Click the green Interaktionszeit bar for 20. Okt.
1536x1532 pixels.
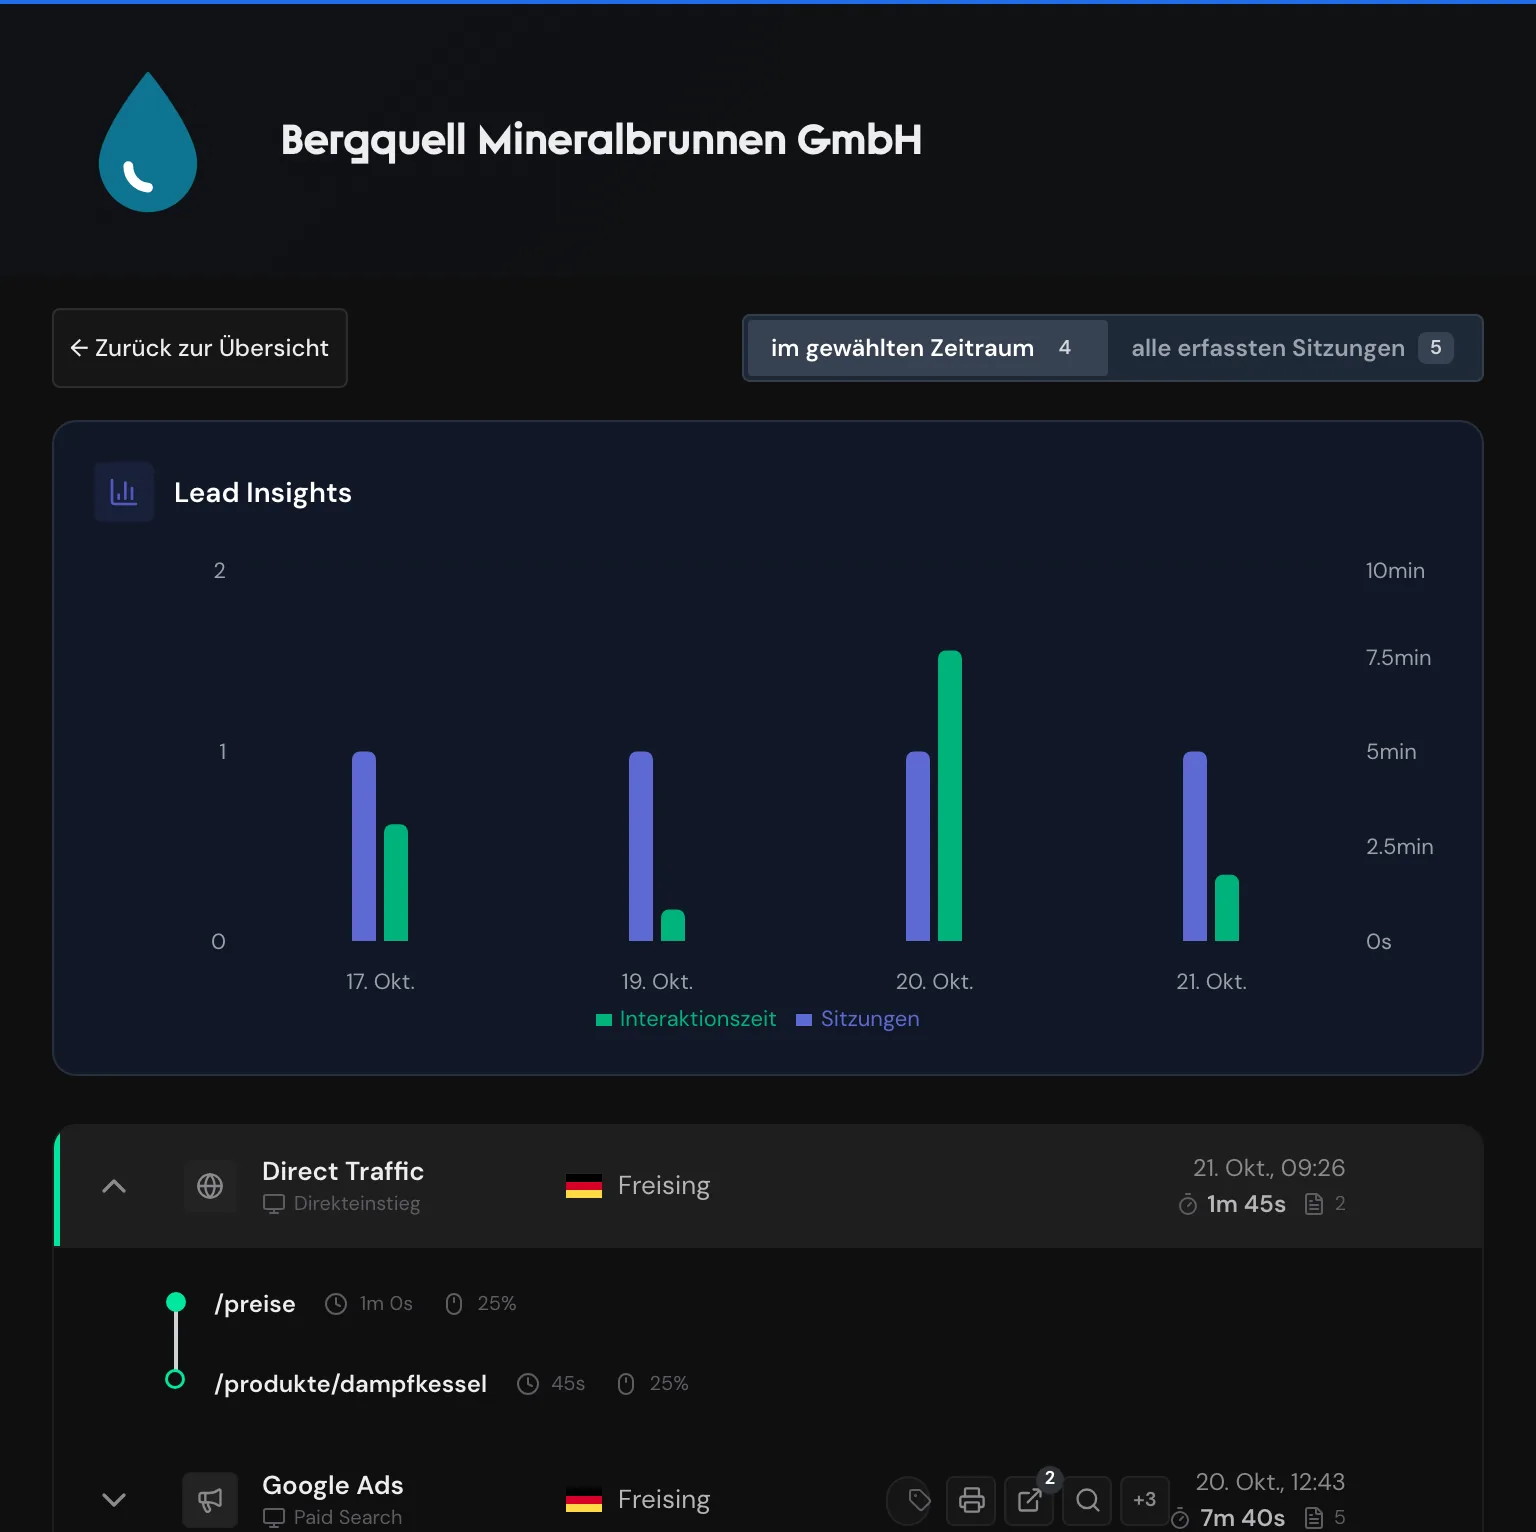tap(950, 796)
